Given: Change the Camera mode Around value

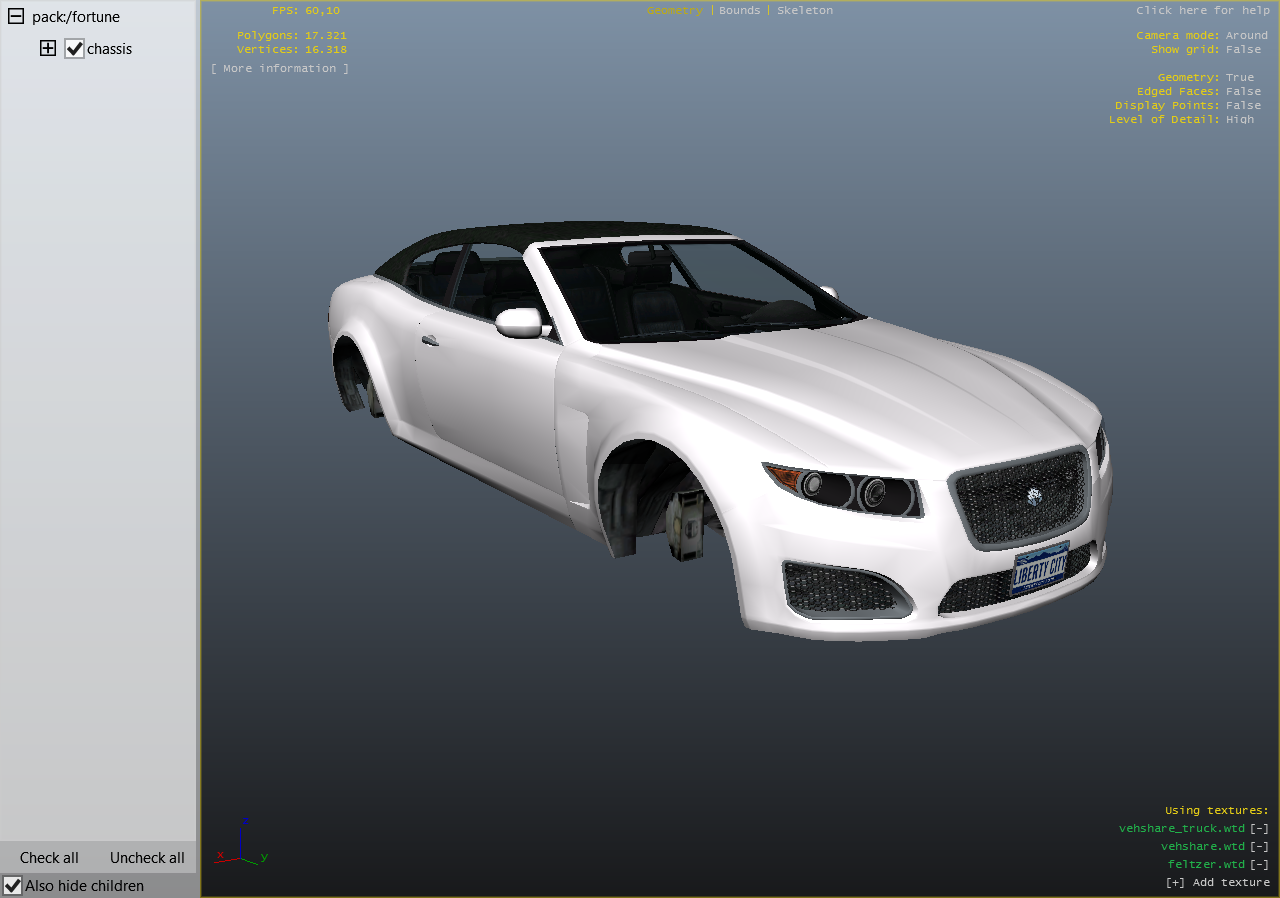Looking at the screenshot, I should tap(1247, 35).
